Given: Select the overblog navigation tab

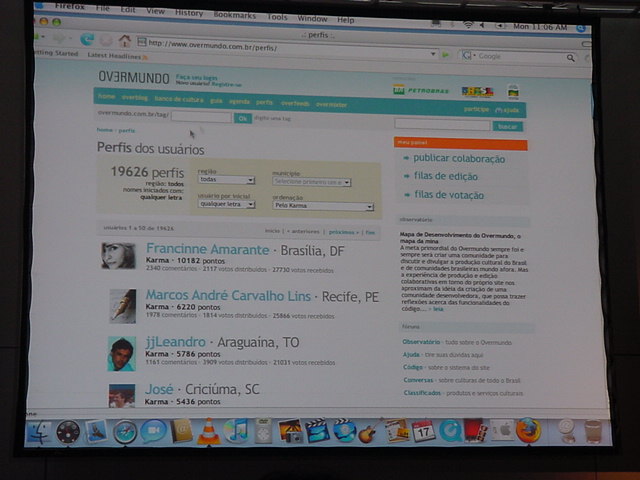Looking at the screenshot, I should (135, 98).
